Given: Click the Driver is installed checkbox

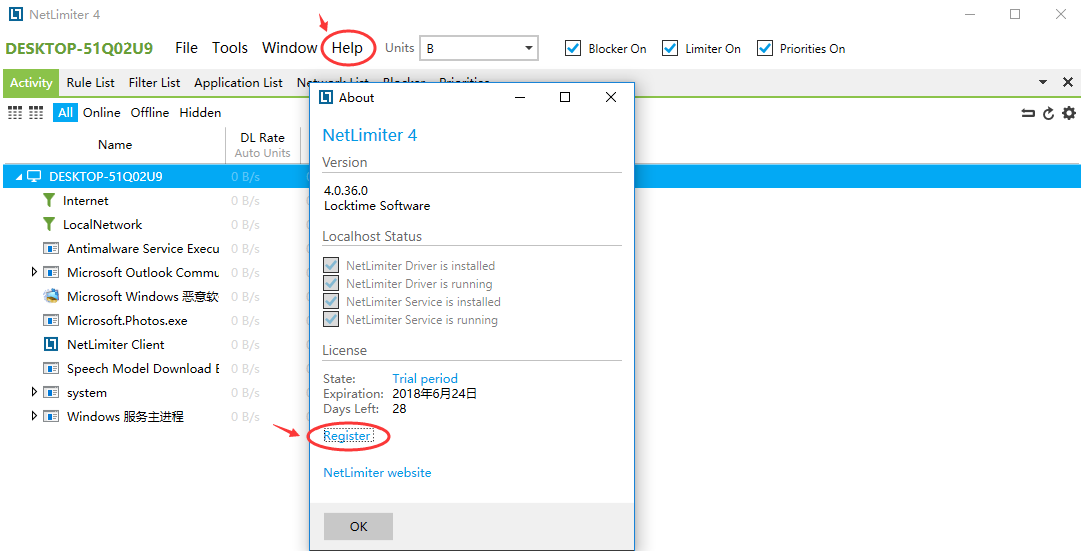Looking at the screenshot, I should (x=331, y=265).
